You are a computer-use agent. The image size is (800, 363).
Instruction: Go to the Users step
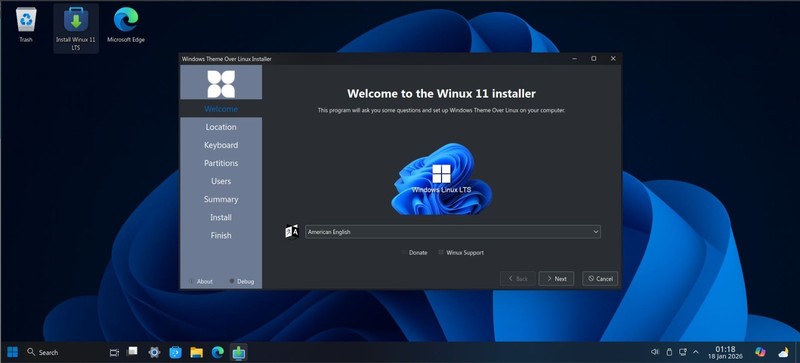(221, 181)
